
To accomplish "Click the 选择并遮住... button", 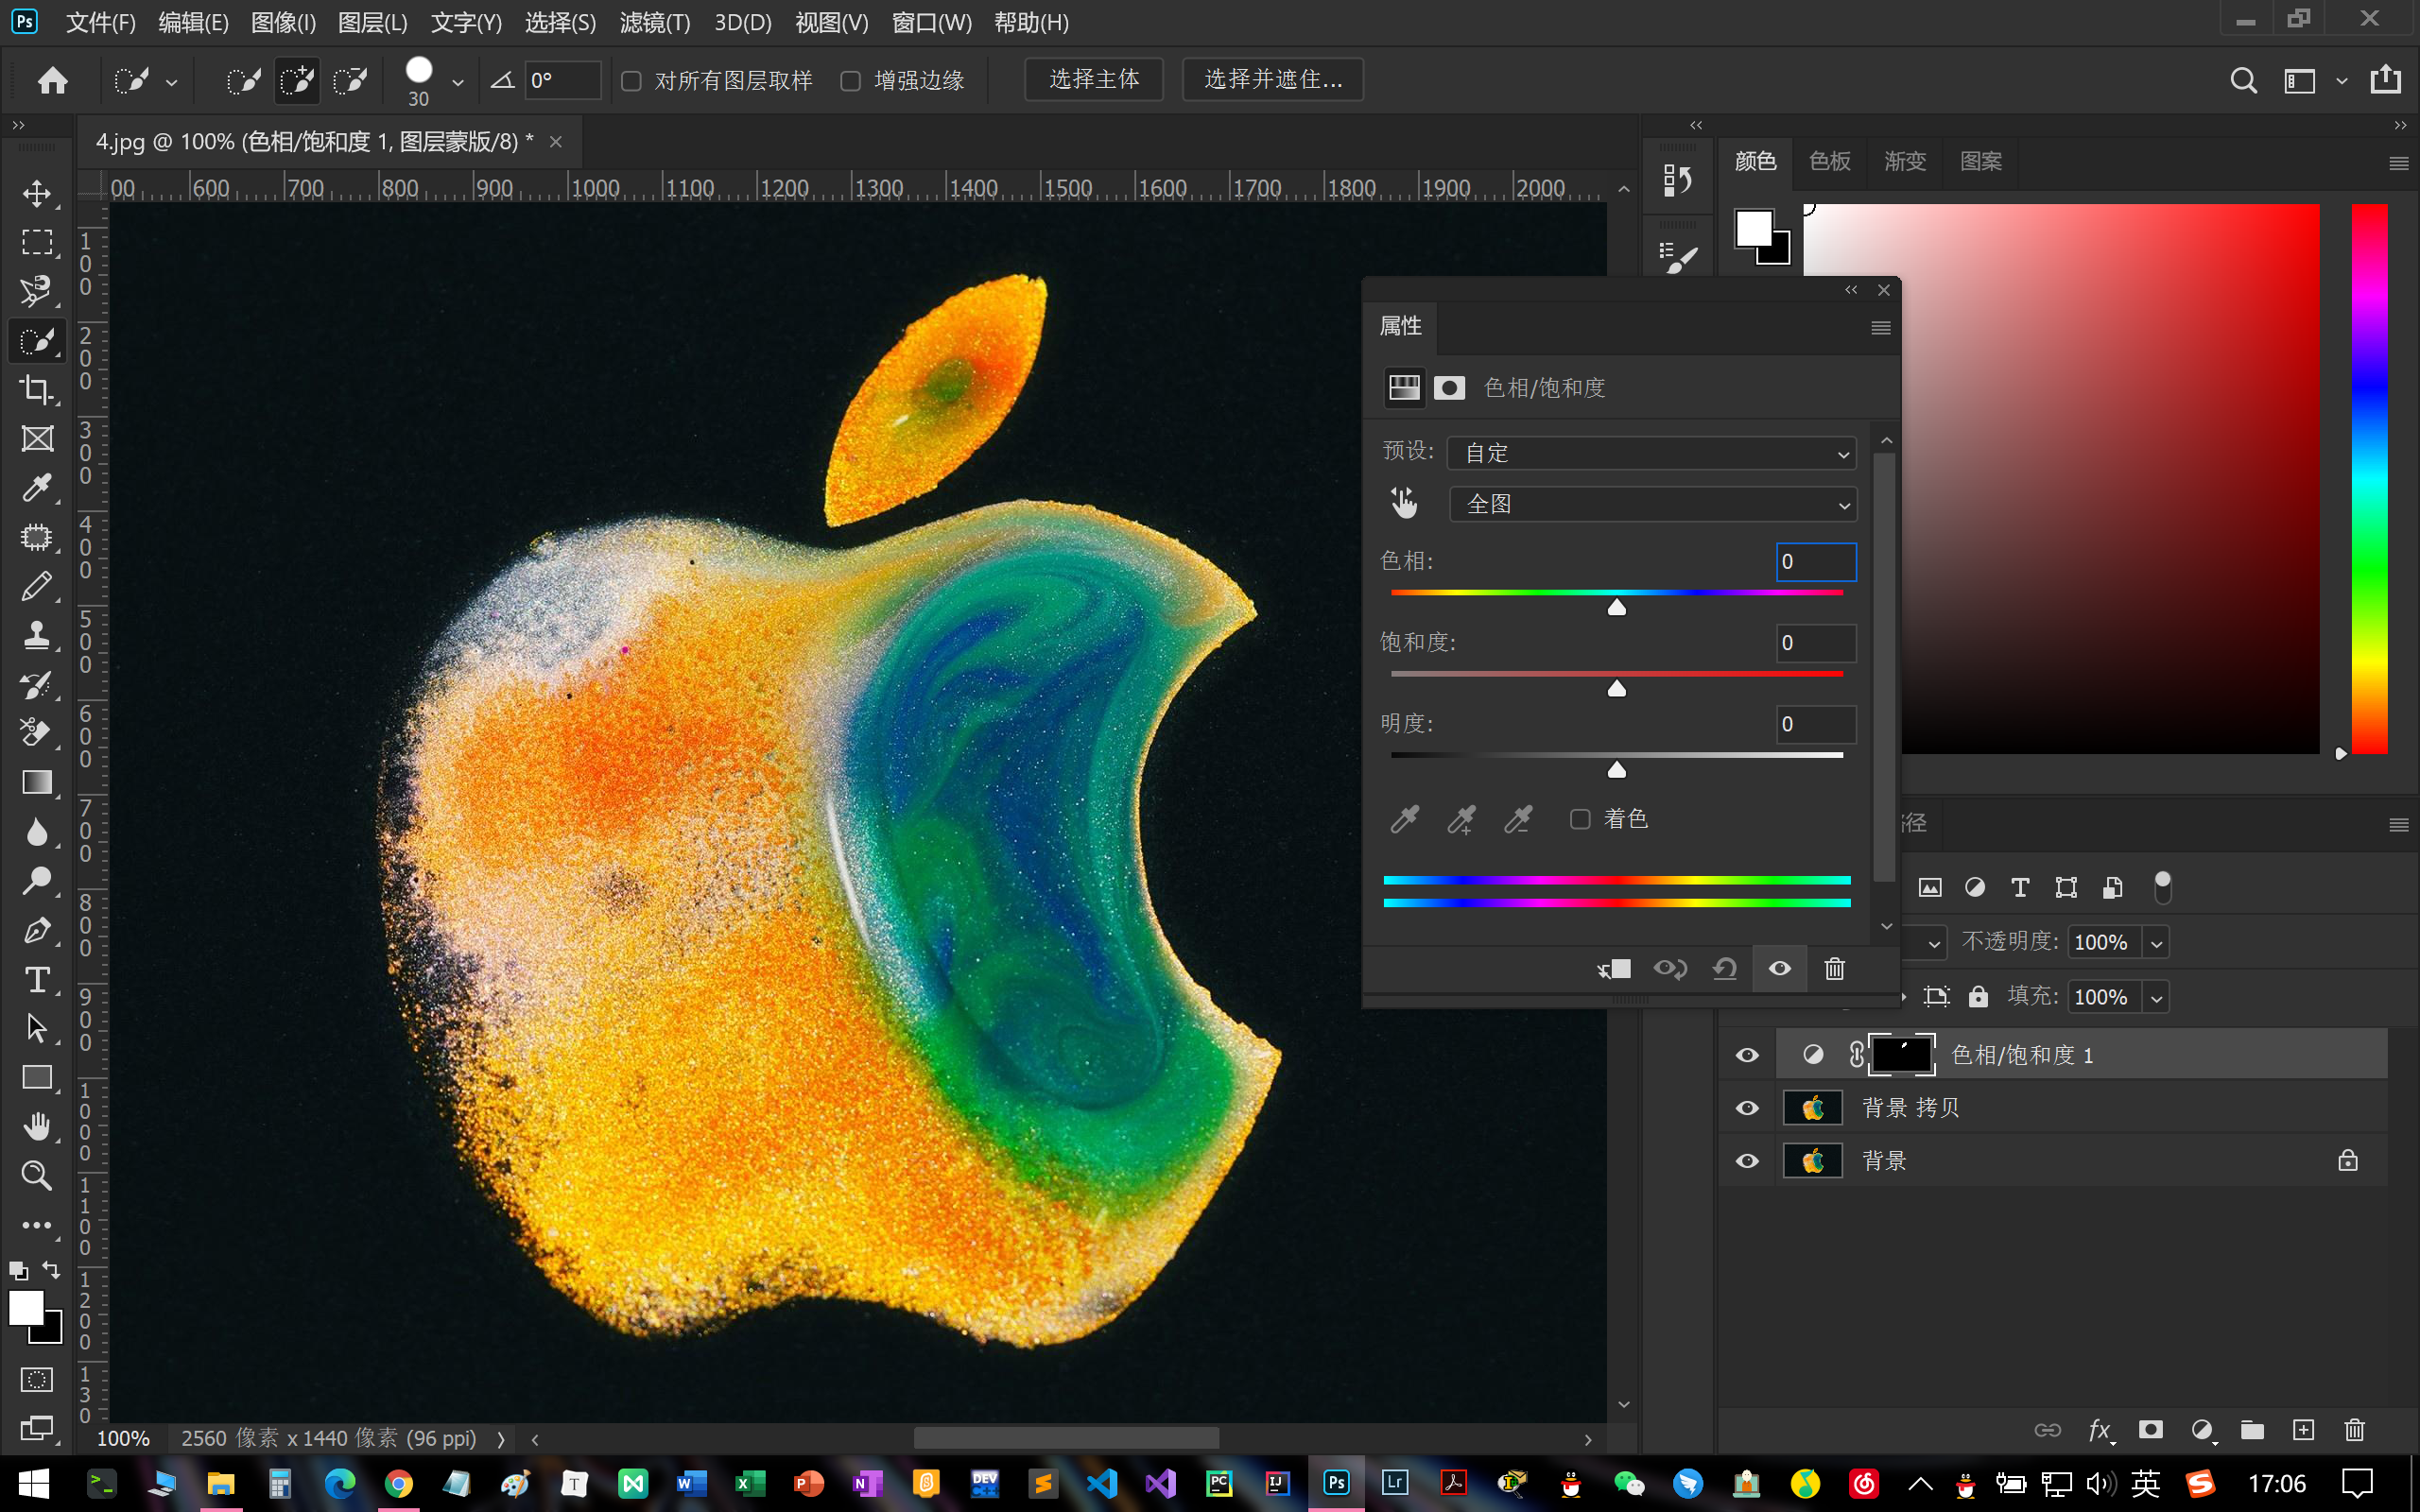I will point(1273,79).
